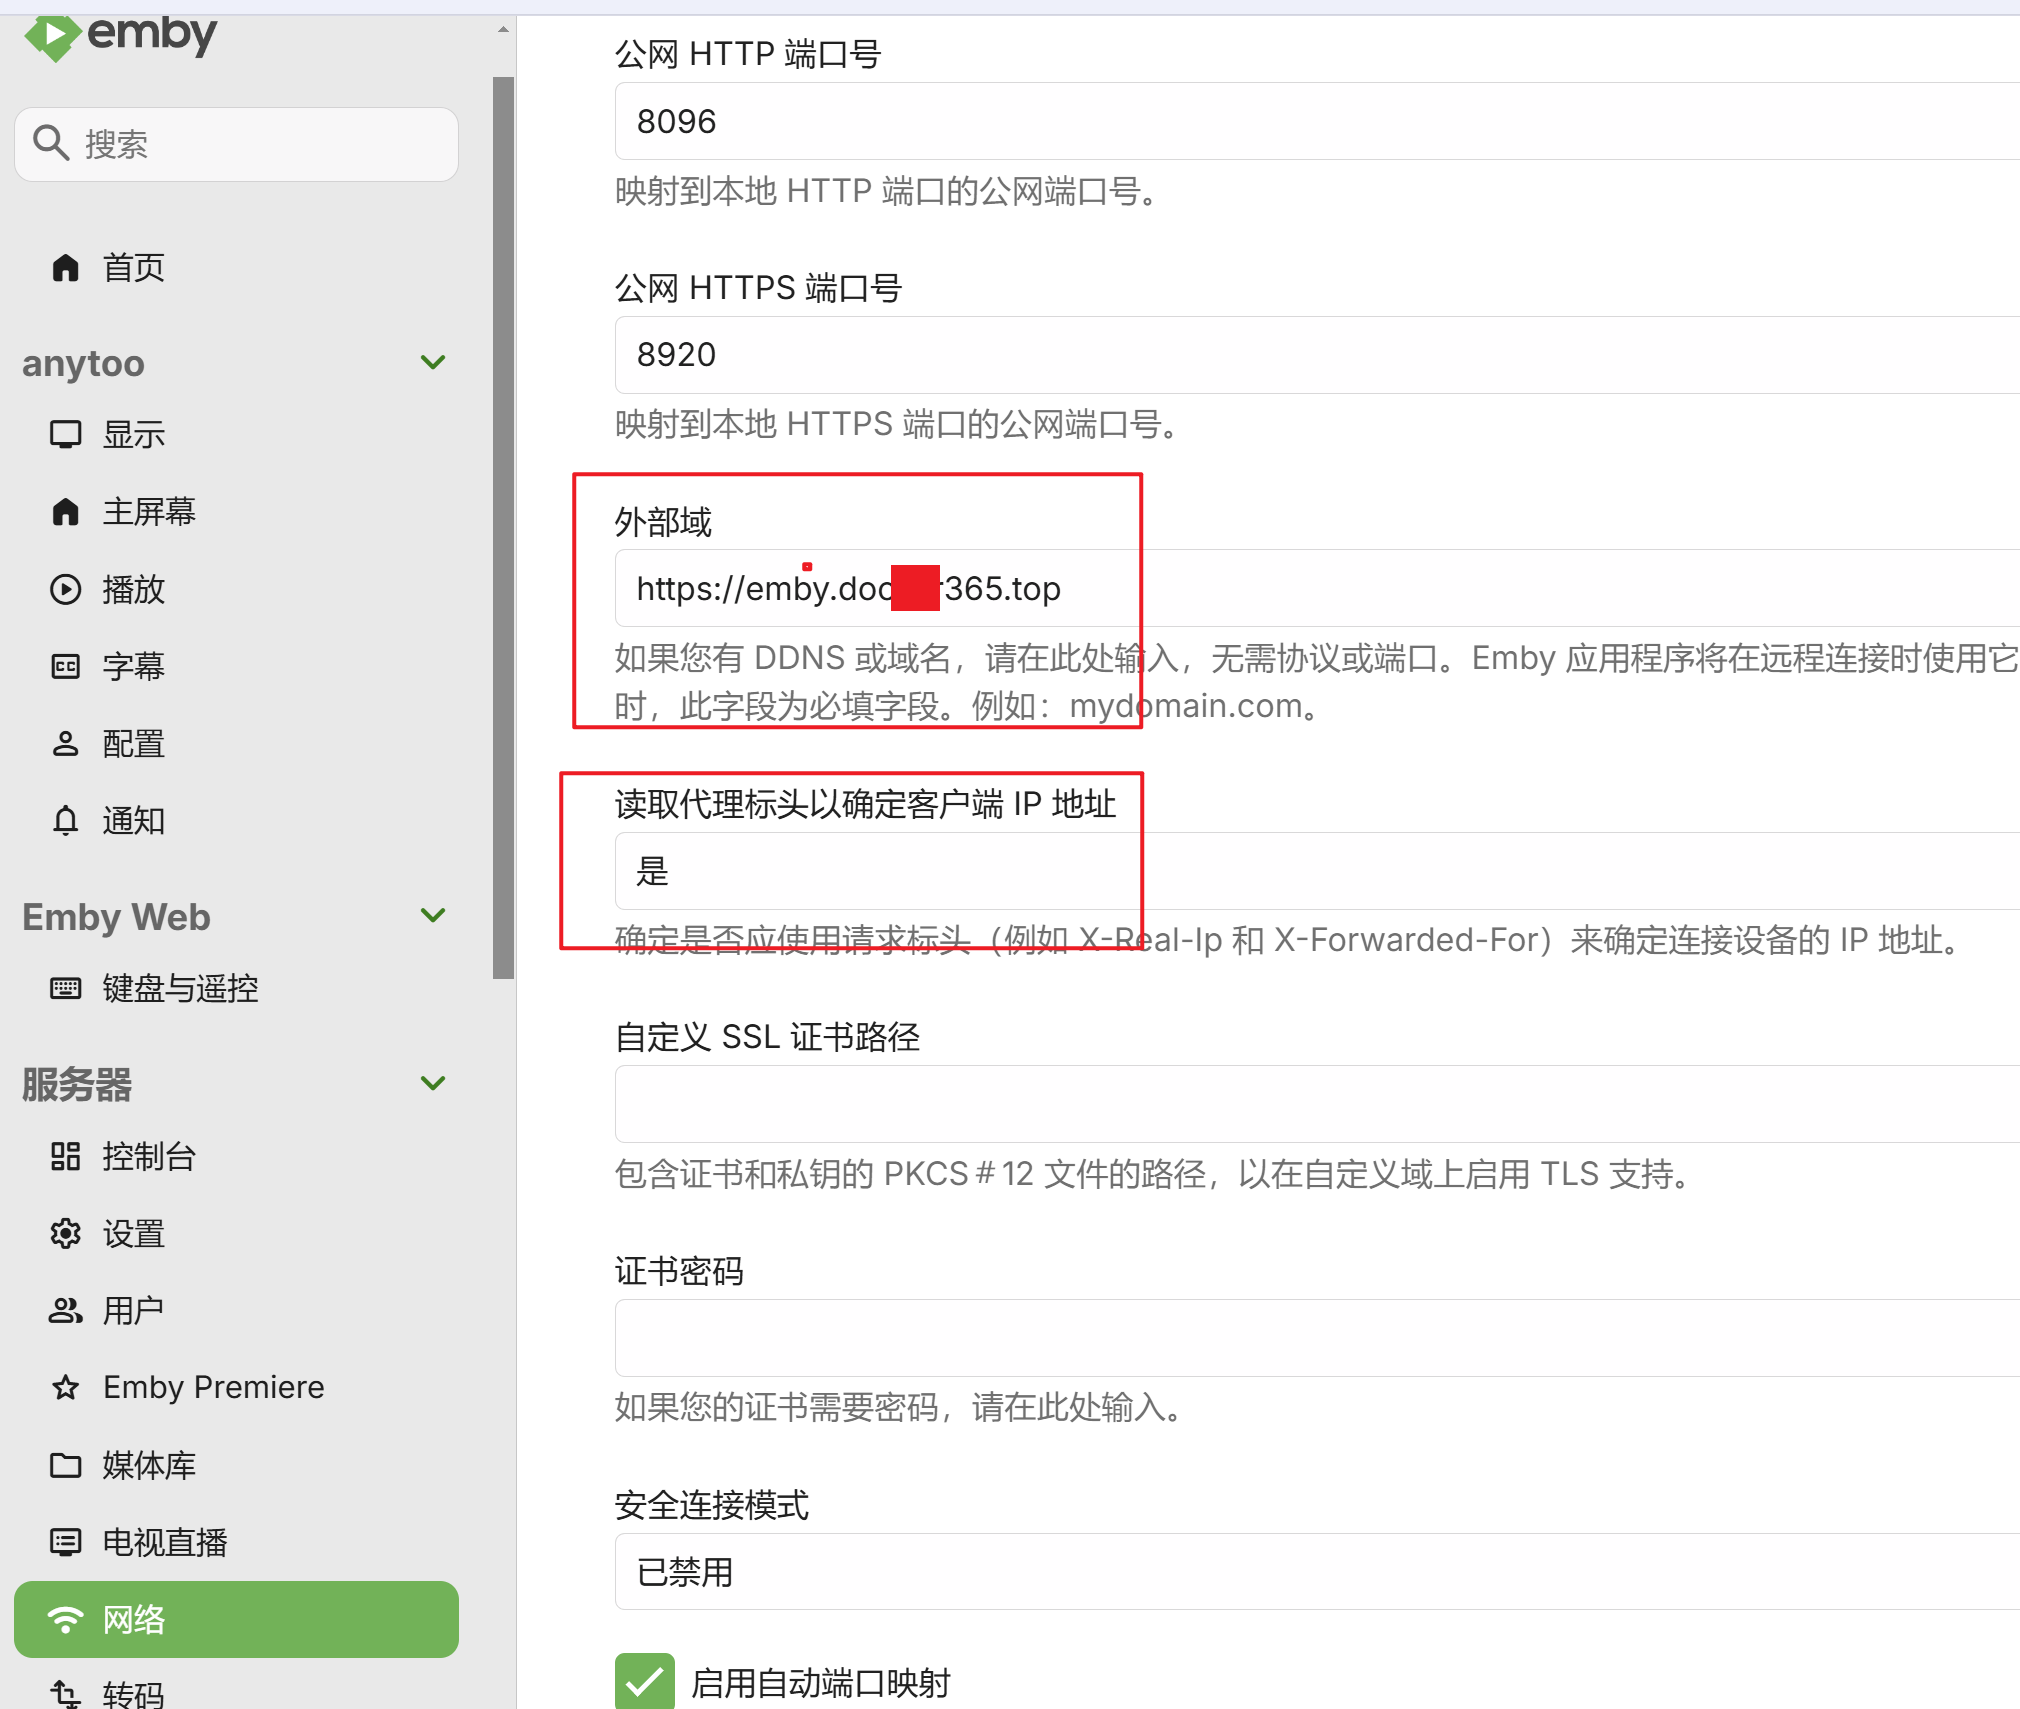Collapse the 服务器 section chevron

pos(433,1083)
